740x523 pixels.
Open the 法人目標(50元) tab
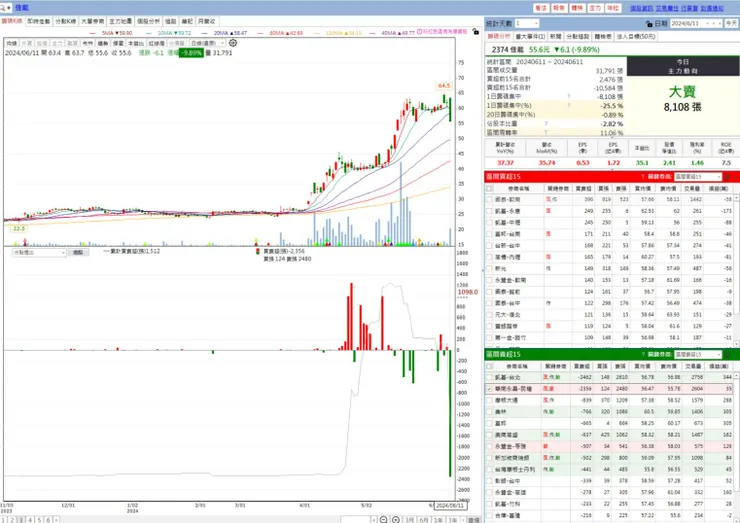[636, 36]
